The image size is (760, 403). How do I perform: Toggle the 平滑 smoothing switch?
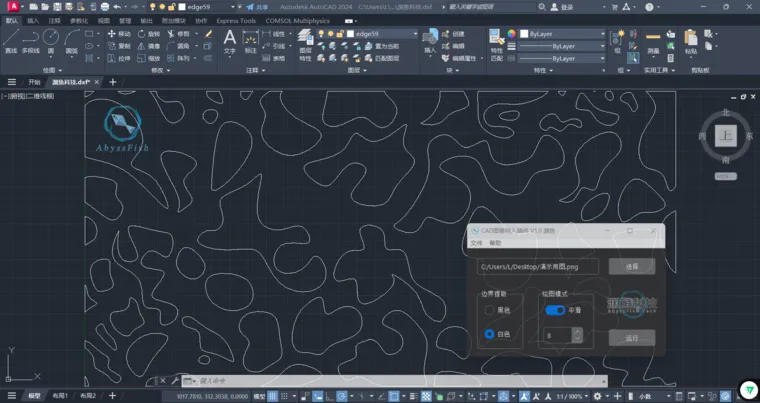[x=555, y=310]
